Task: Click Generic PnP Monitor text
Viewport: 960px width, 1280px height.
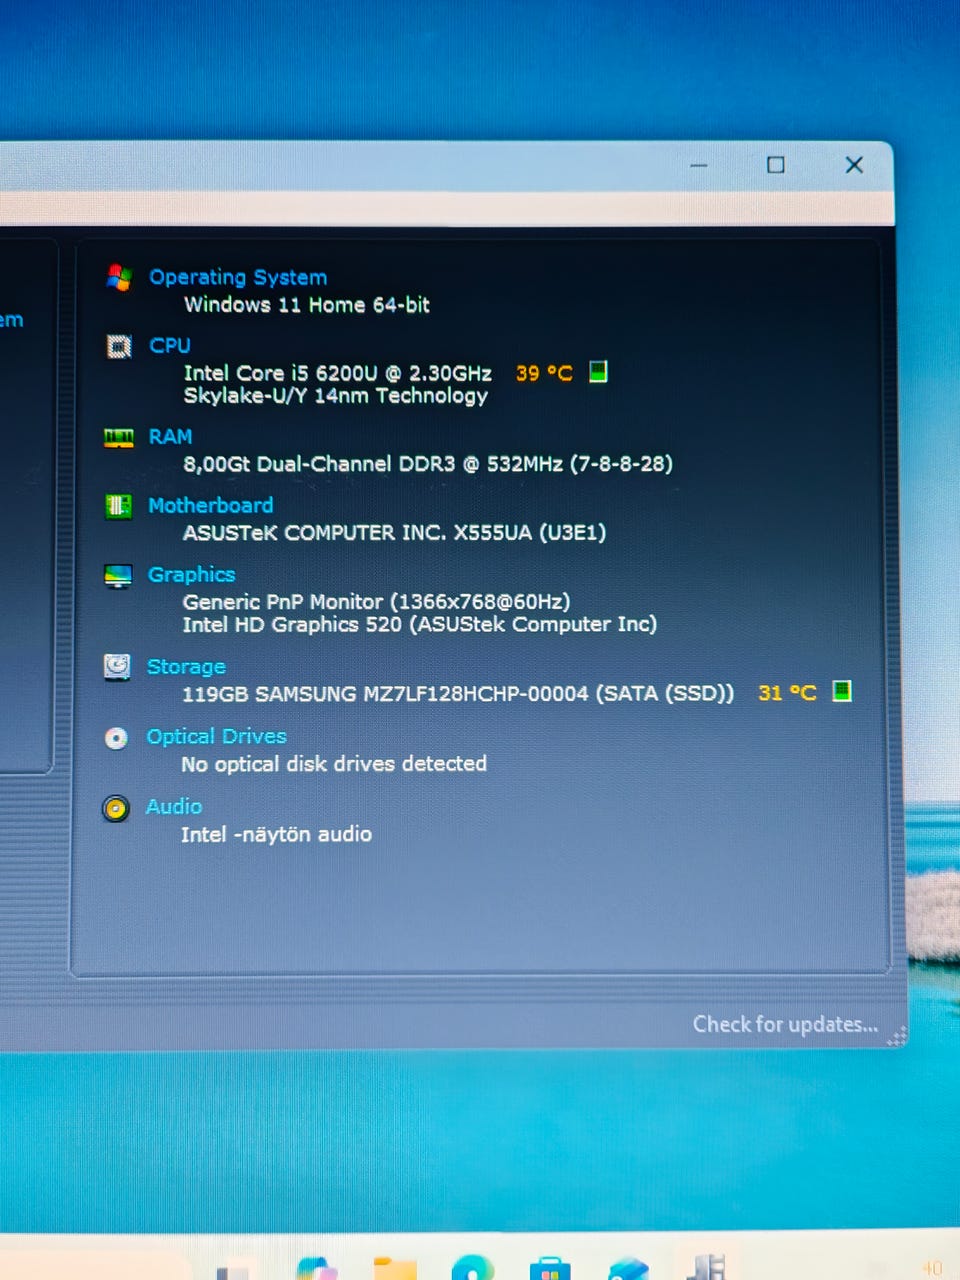Action: pyautogui.click(x=376, y=601)
